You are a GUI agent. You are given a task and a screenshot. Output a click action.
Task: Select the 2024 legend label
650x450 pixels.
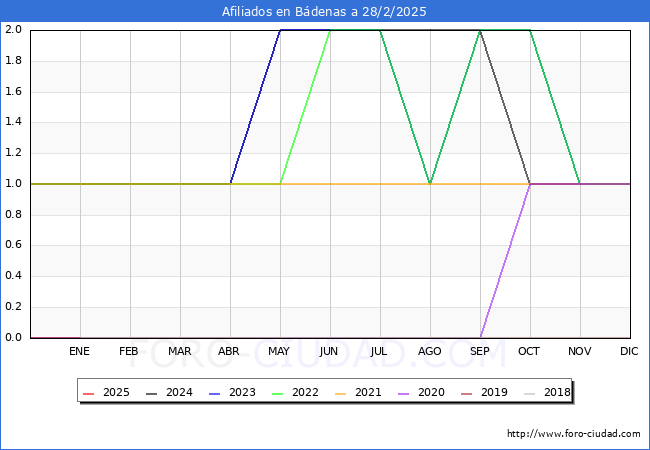tap(179, 392)
